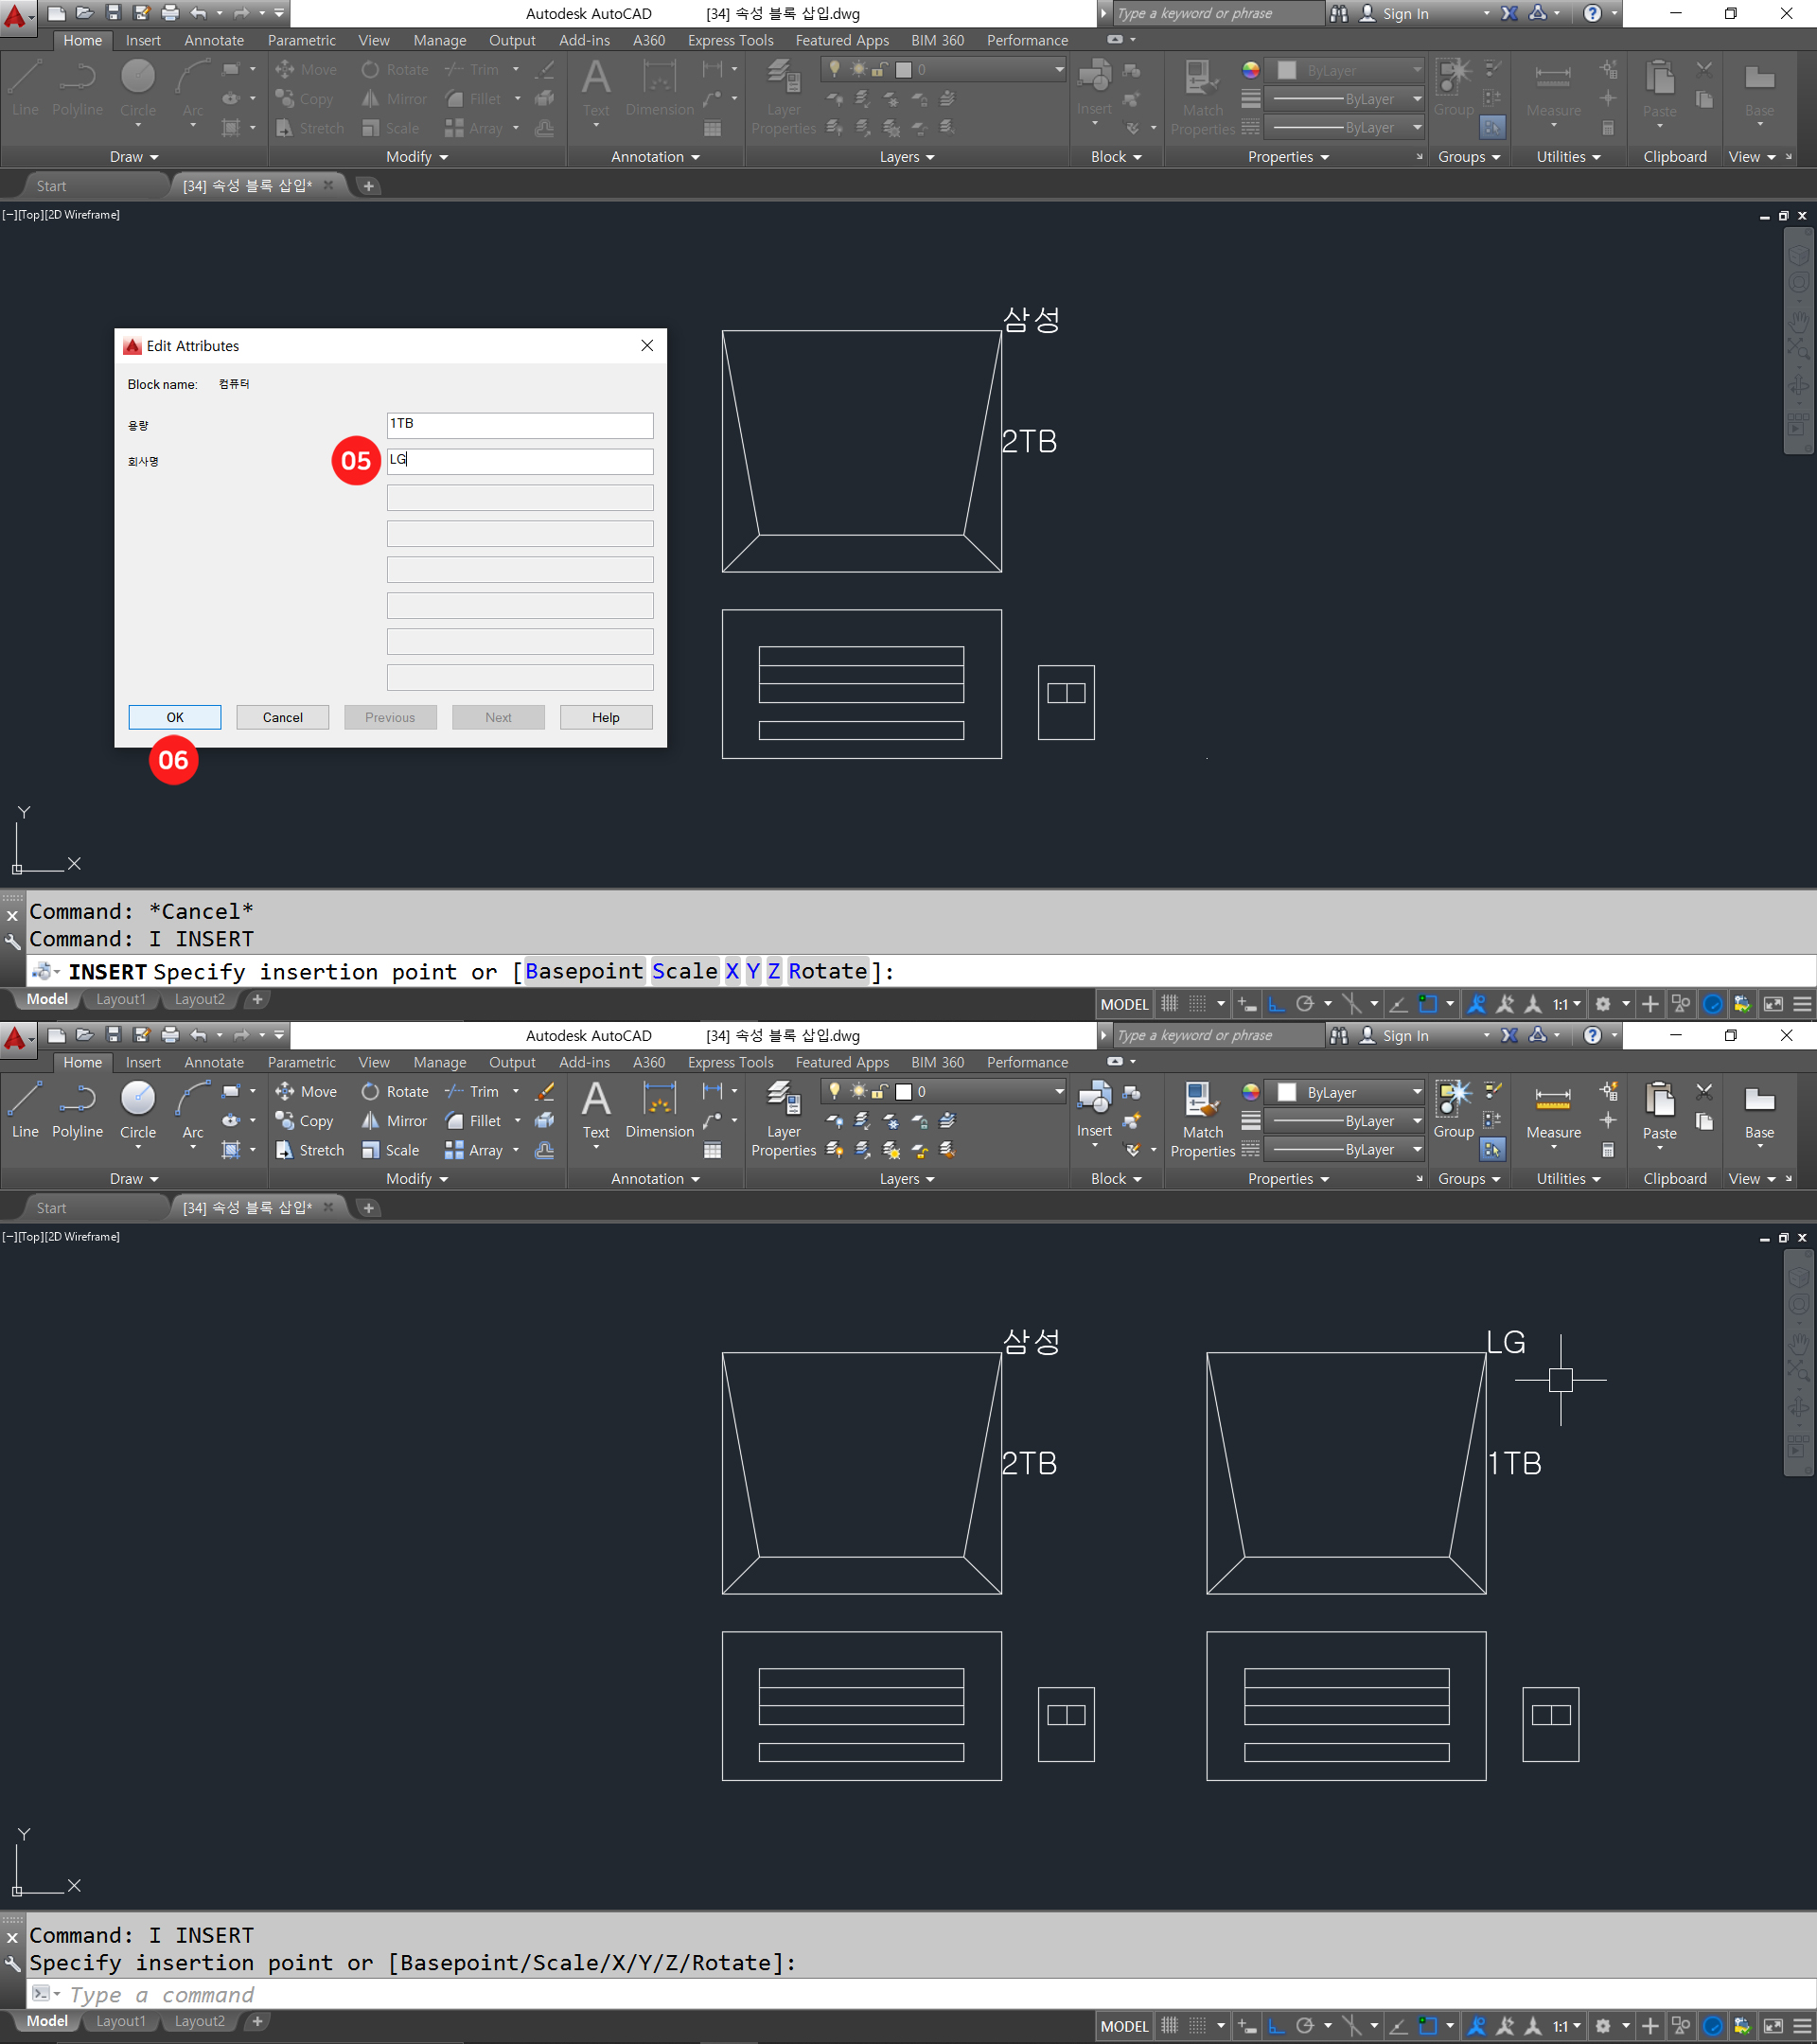This screenshot has width=1817, height=2044.
Task: Toggle Dynamic Input in the lower status bar
Action: [1246, 2026]
